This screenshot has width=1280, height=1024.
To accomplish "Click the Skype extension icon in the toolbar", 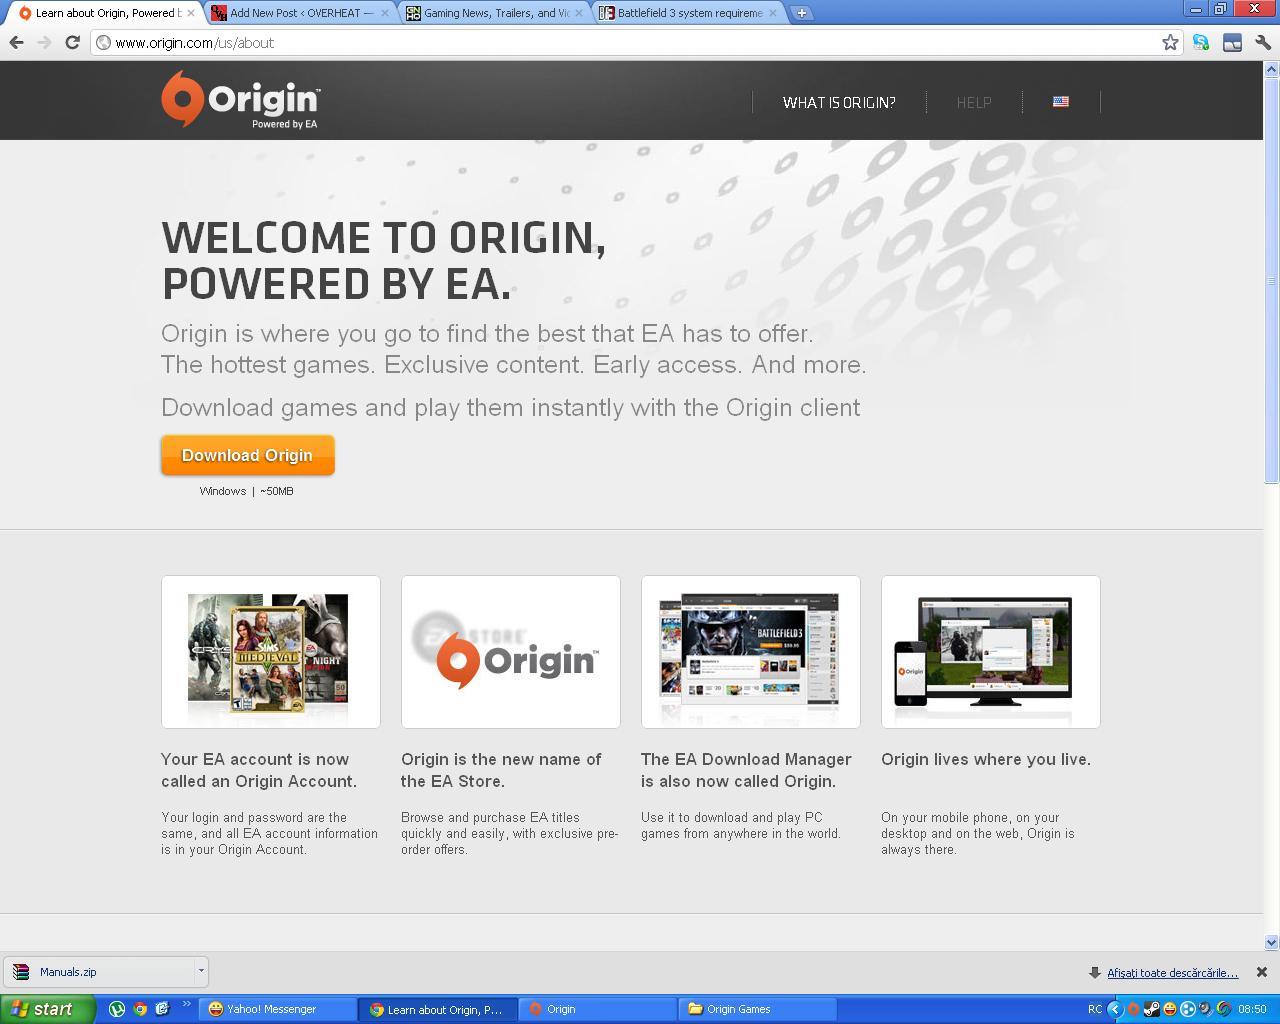I will click(x=1201, y=42).
